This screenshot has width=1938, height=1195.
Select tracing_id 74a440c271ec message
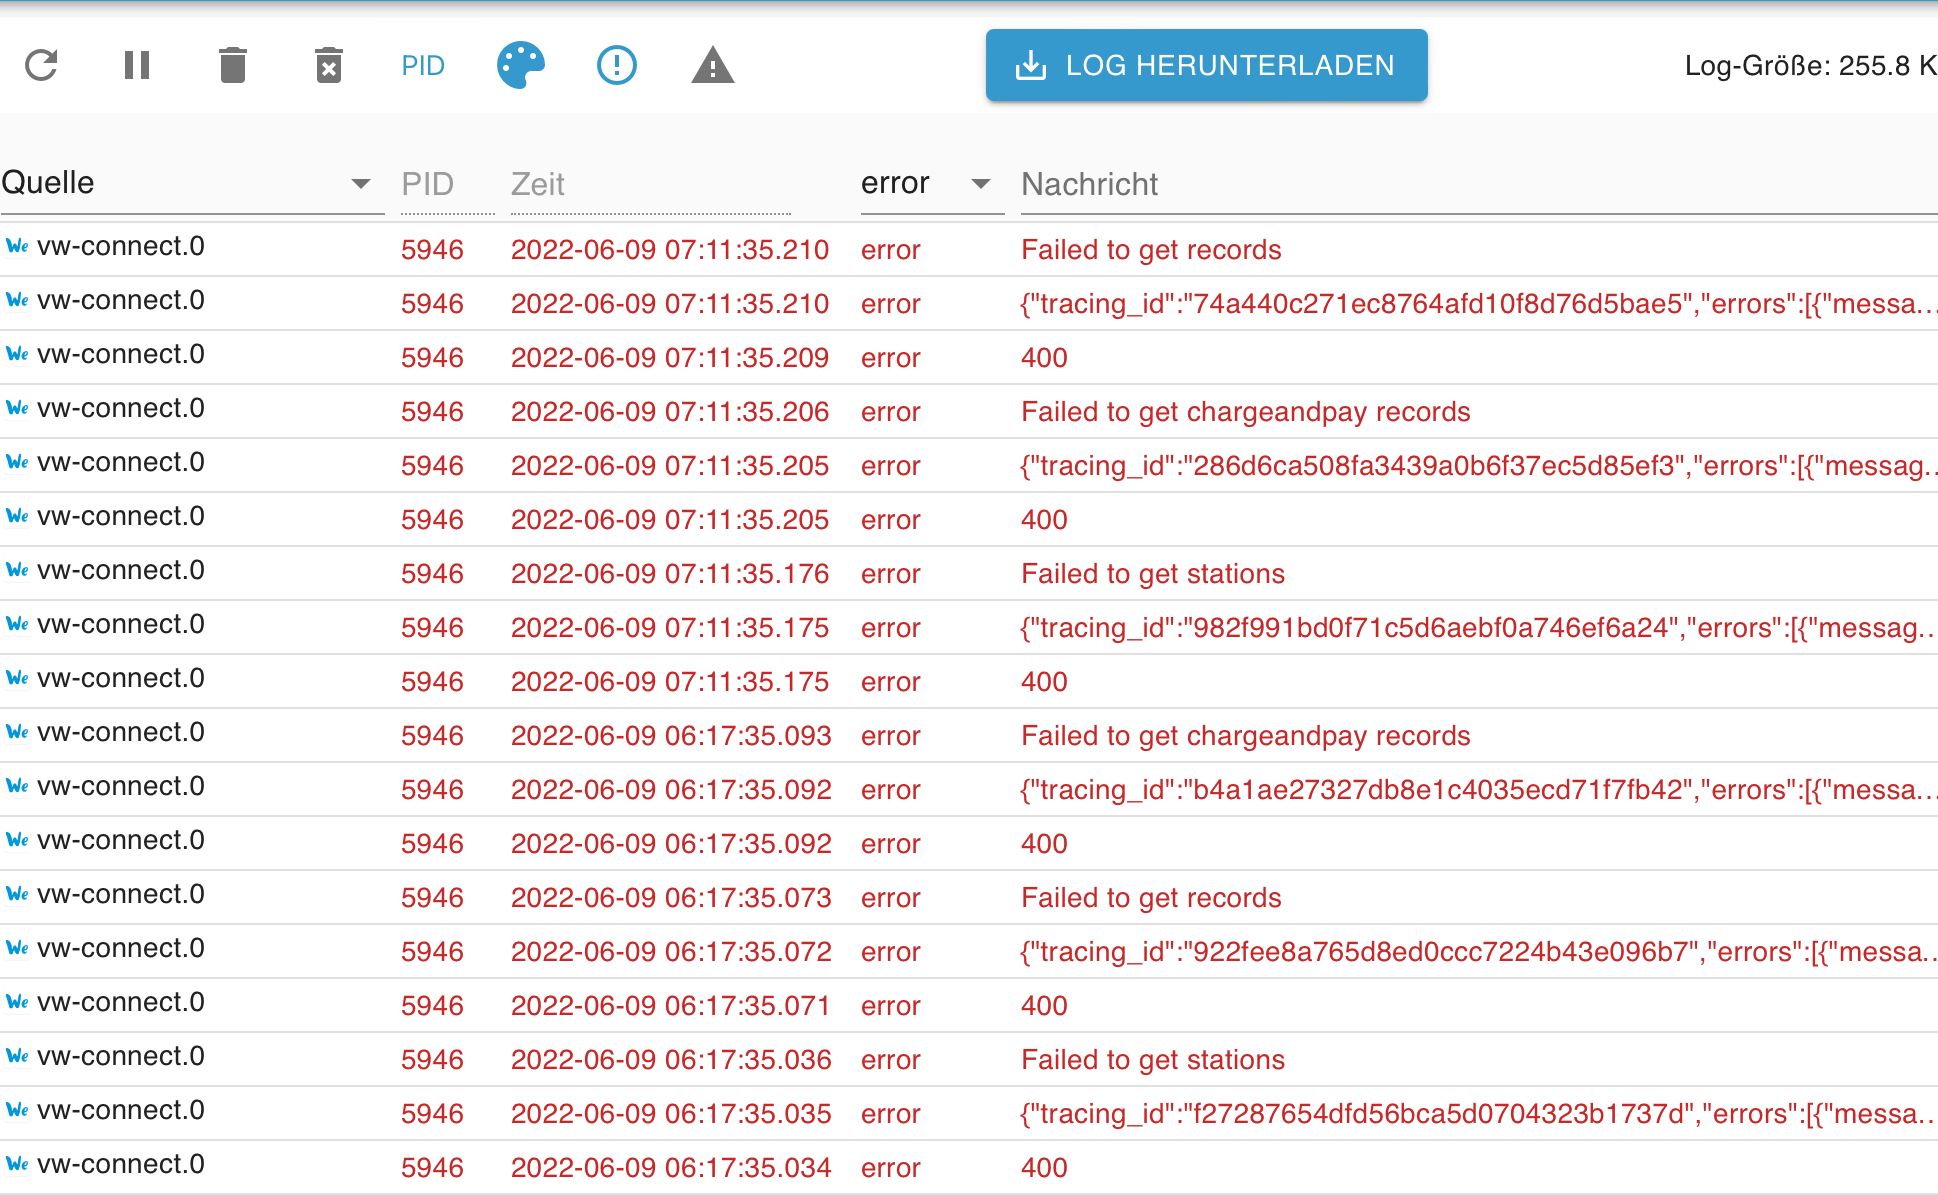tap(1479, 304)
